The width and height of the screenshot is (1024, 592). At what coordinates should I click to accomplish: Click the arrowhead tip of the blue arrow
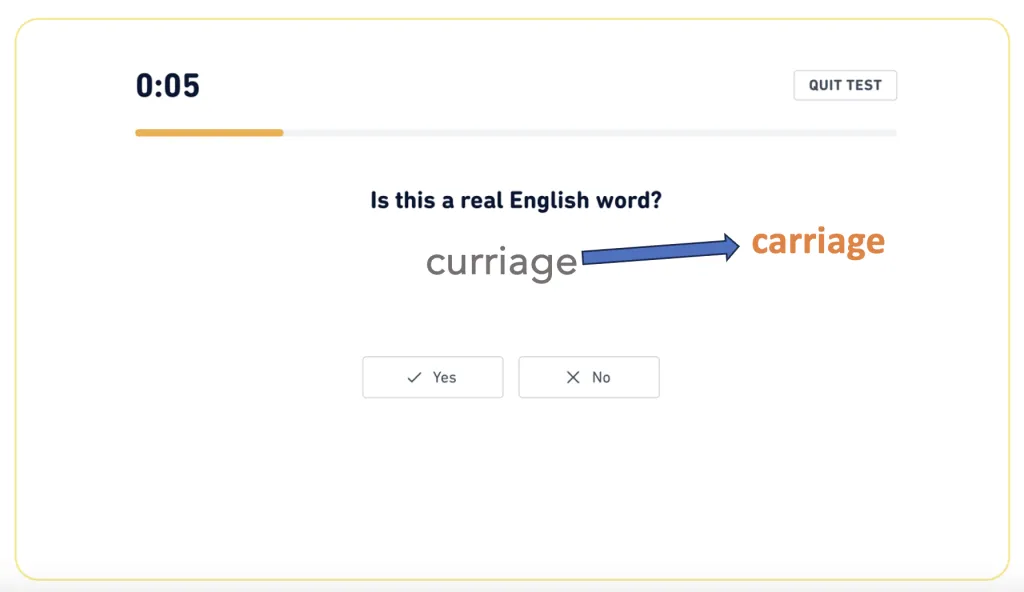tap(735, 246)
